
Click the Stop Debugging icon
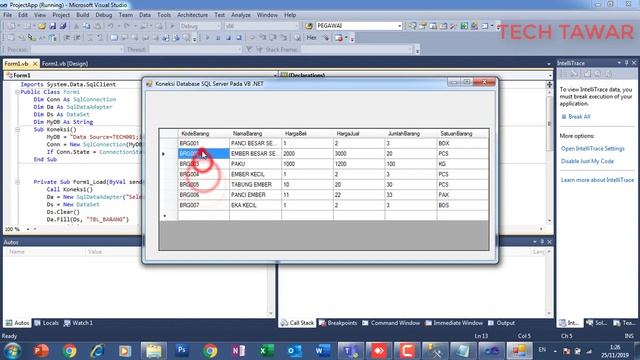pyautogui.click(x=229, y=38)
